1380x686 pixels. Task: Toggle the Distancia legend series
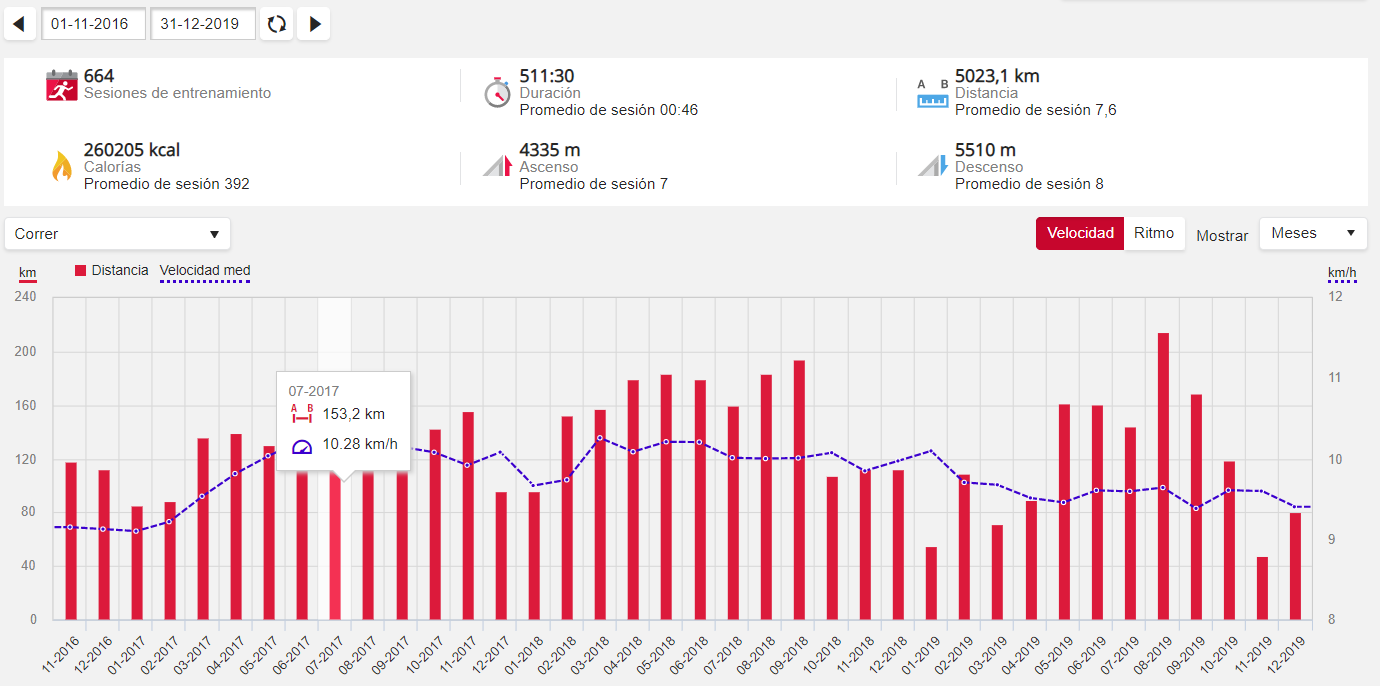[x=111, y=270]
